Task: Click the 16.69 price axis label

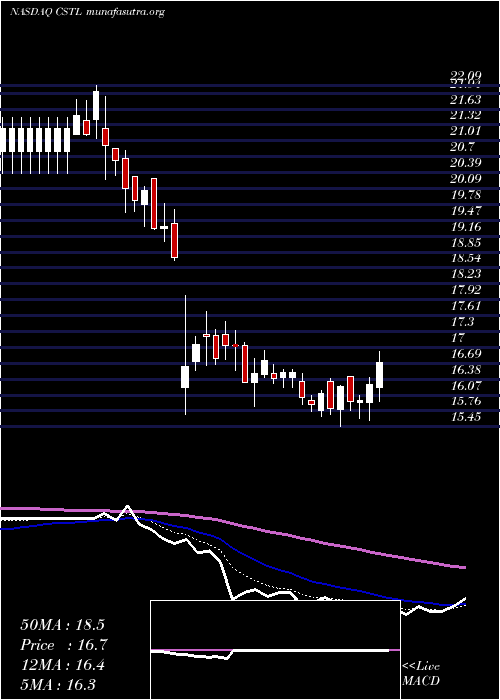Action: click(x=465, y=354)
